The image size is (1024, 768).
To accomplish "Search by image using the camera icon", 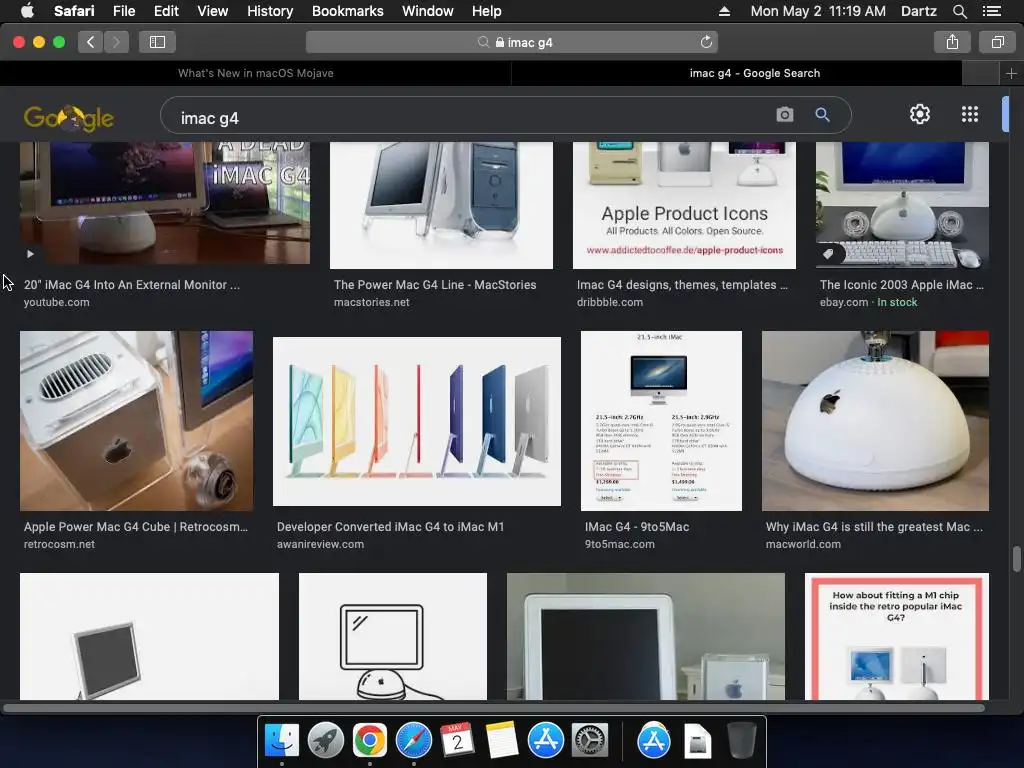I will coord(785,115).
